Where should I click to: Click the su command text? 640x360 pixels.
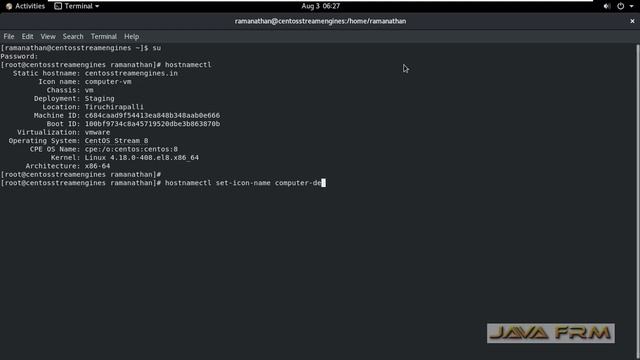pyautogui.click(x=157, y=48)
